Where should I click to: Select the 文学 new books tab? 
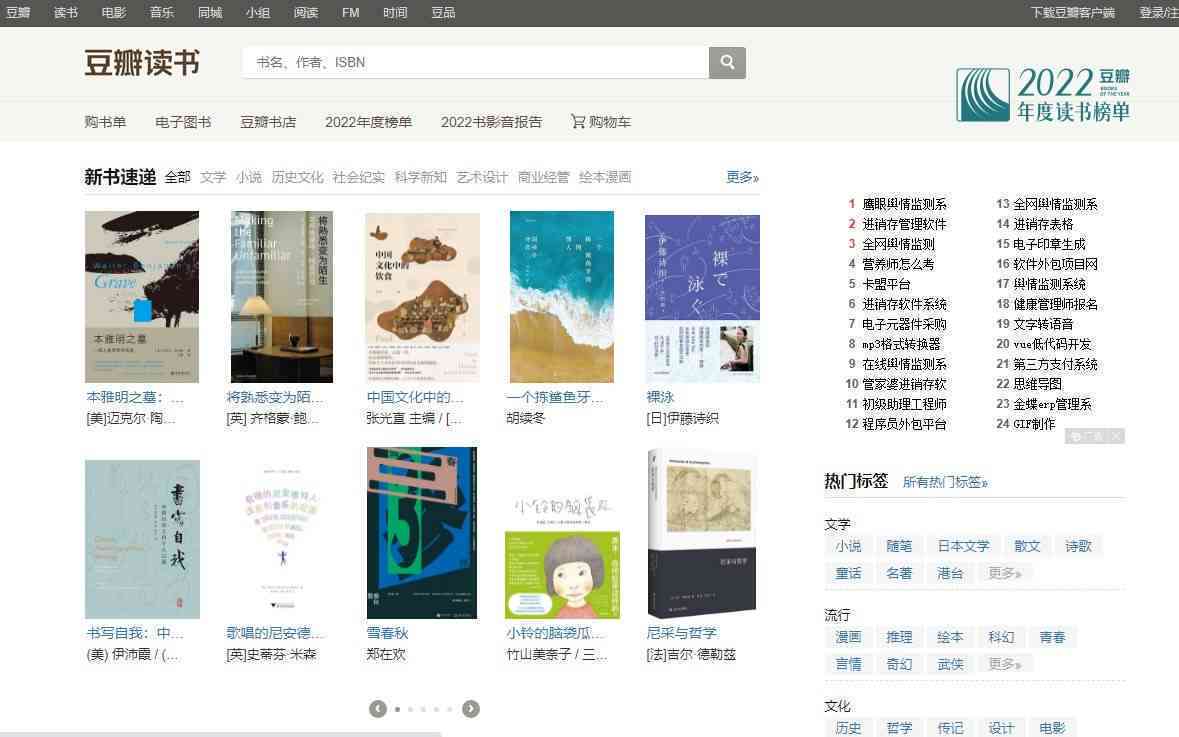(x=213, y=177)
